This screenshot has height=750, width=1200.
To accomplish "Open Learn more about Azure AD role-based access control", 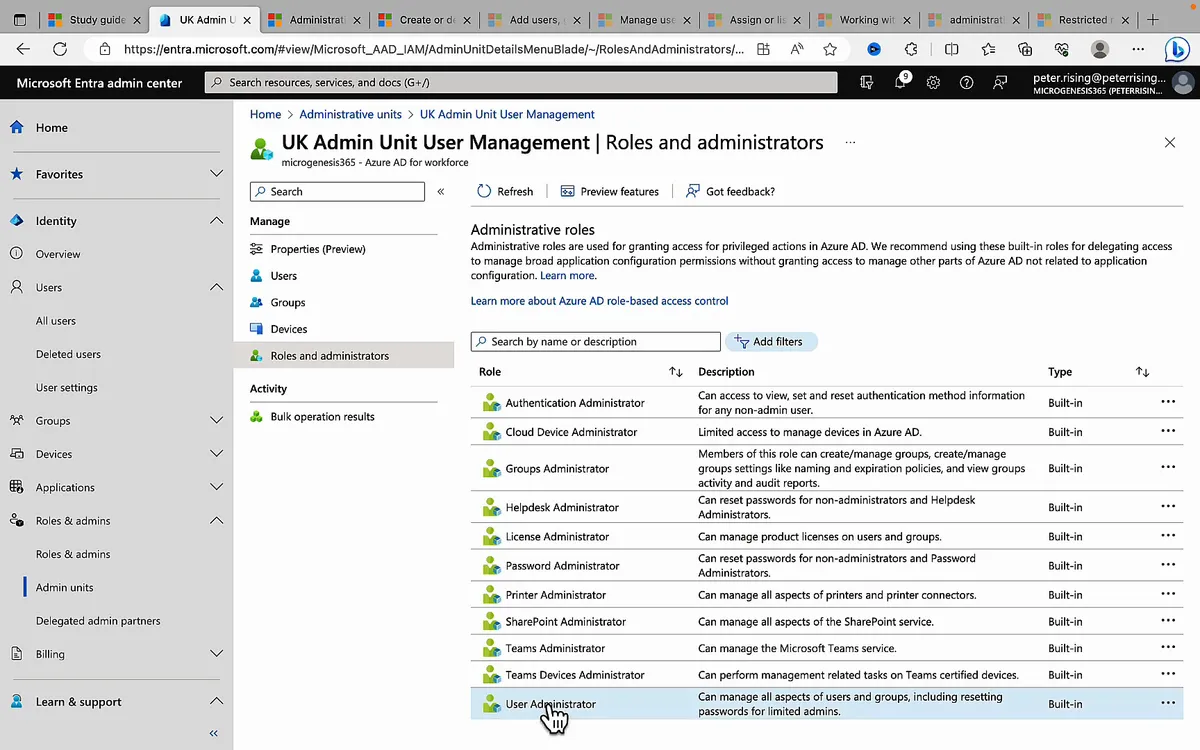I will tap(599, 301).
